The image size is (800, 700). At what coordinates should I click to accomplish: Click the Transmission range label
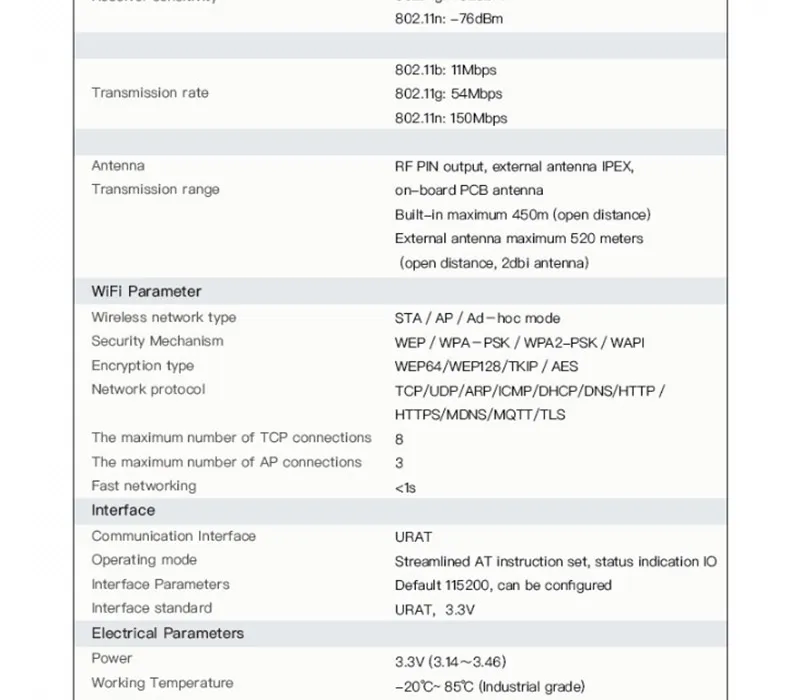point(155,190)
